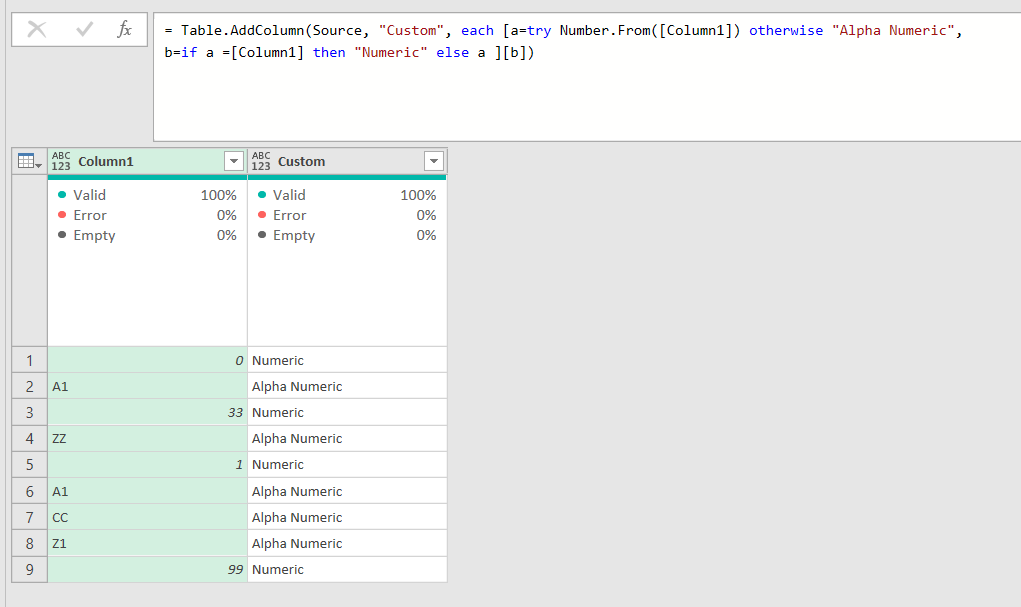Click the Valid 100% quality indicator in Column1
Screen dimensions: 1021x607
coord(147,195)
